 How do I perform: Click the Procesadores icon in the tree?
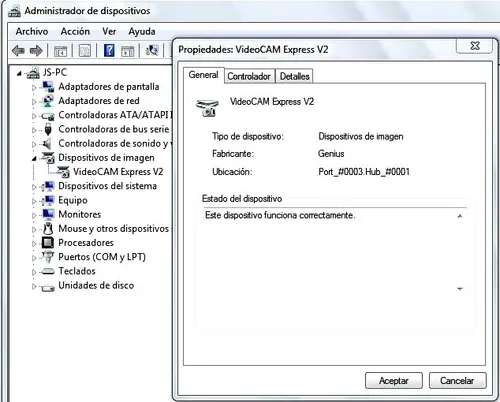[48, 243]
